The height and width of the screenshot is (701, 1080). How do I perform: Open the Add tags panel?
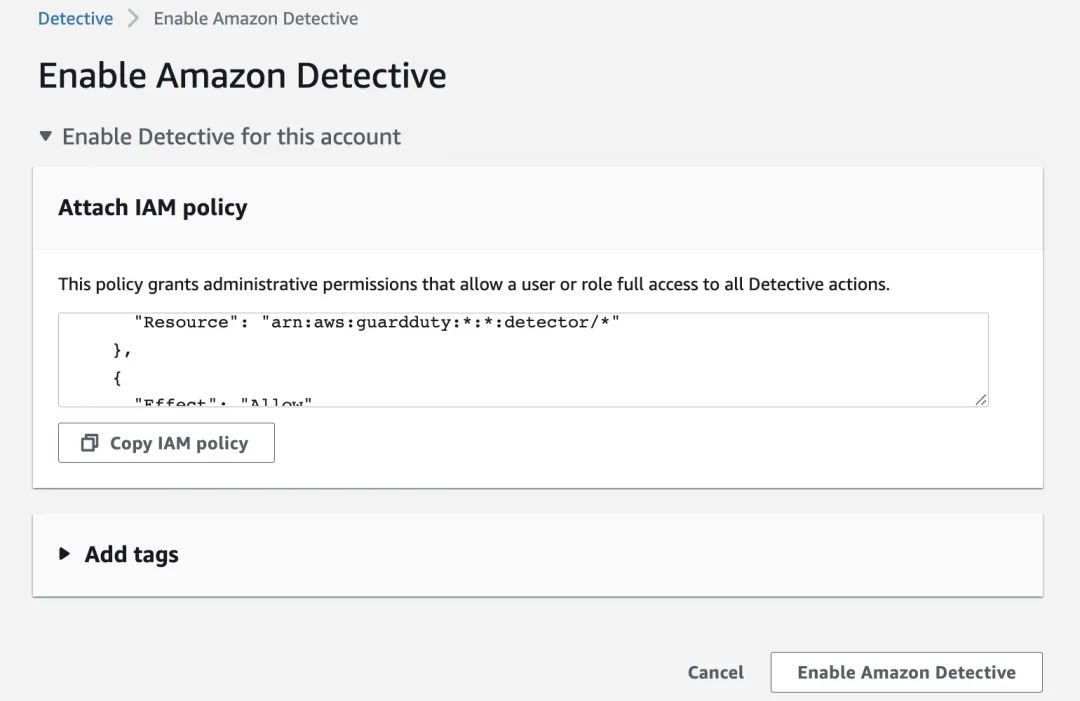(x=130, y=554)
